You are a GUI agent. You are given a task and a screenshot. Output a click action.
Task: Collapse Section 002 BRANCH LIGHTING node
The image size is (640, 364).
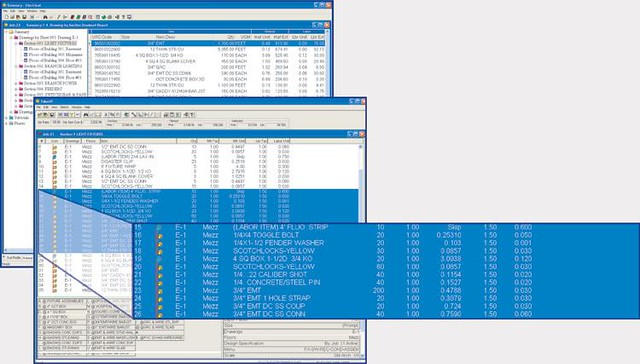(x=16, y=66)
